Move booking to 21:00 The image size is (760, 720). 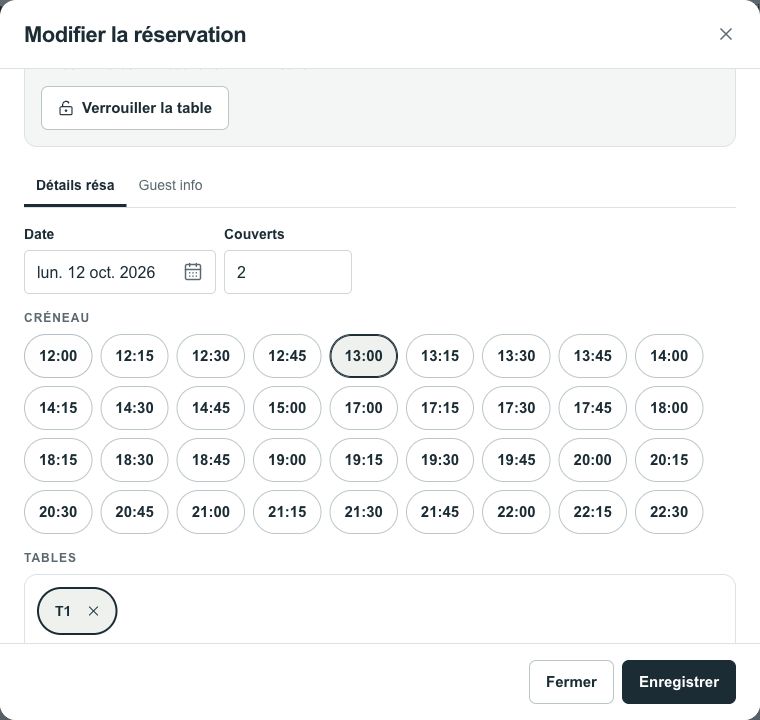coord(211,512)
